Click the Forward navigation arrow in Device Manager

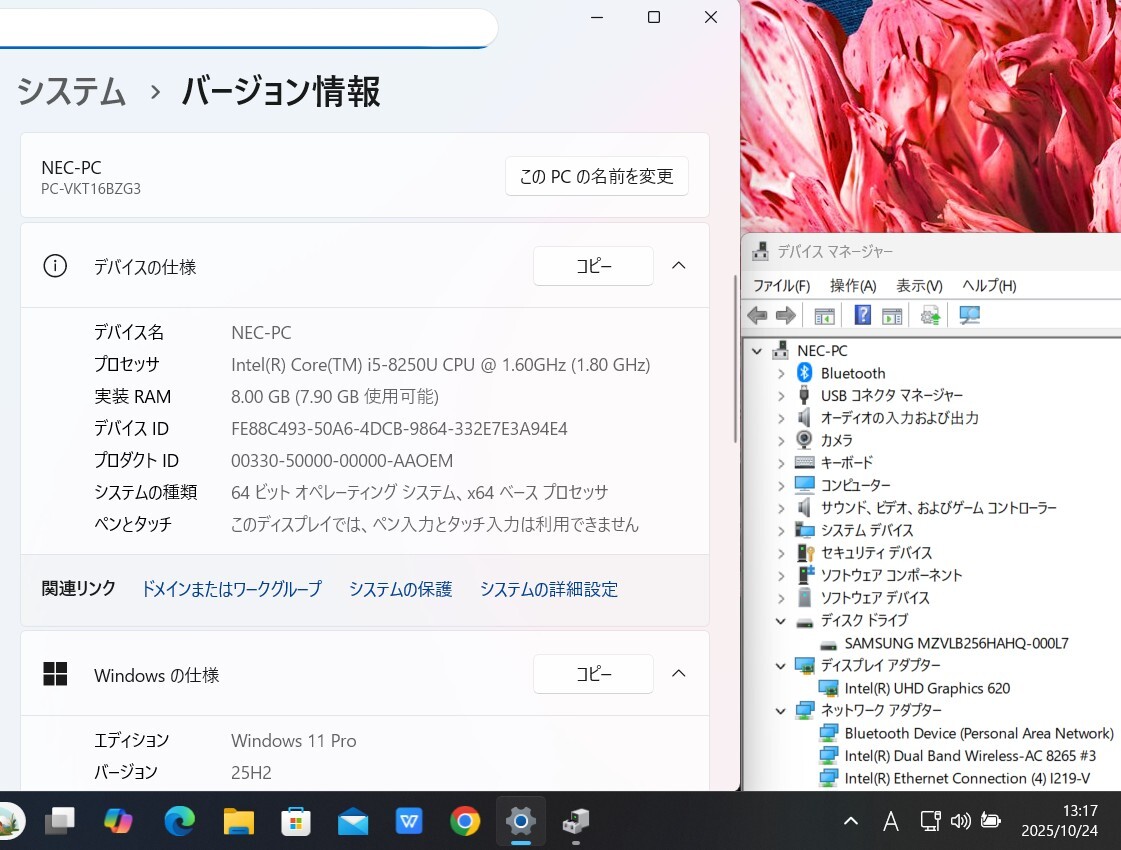pyautogui.click(x=786, y=315)
